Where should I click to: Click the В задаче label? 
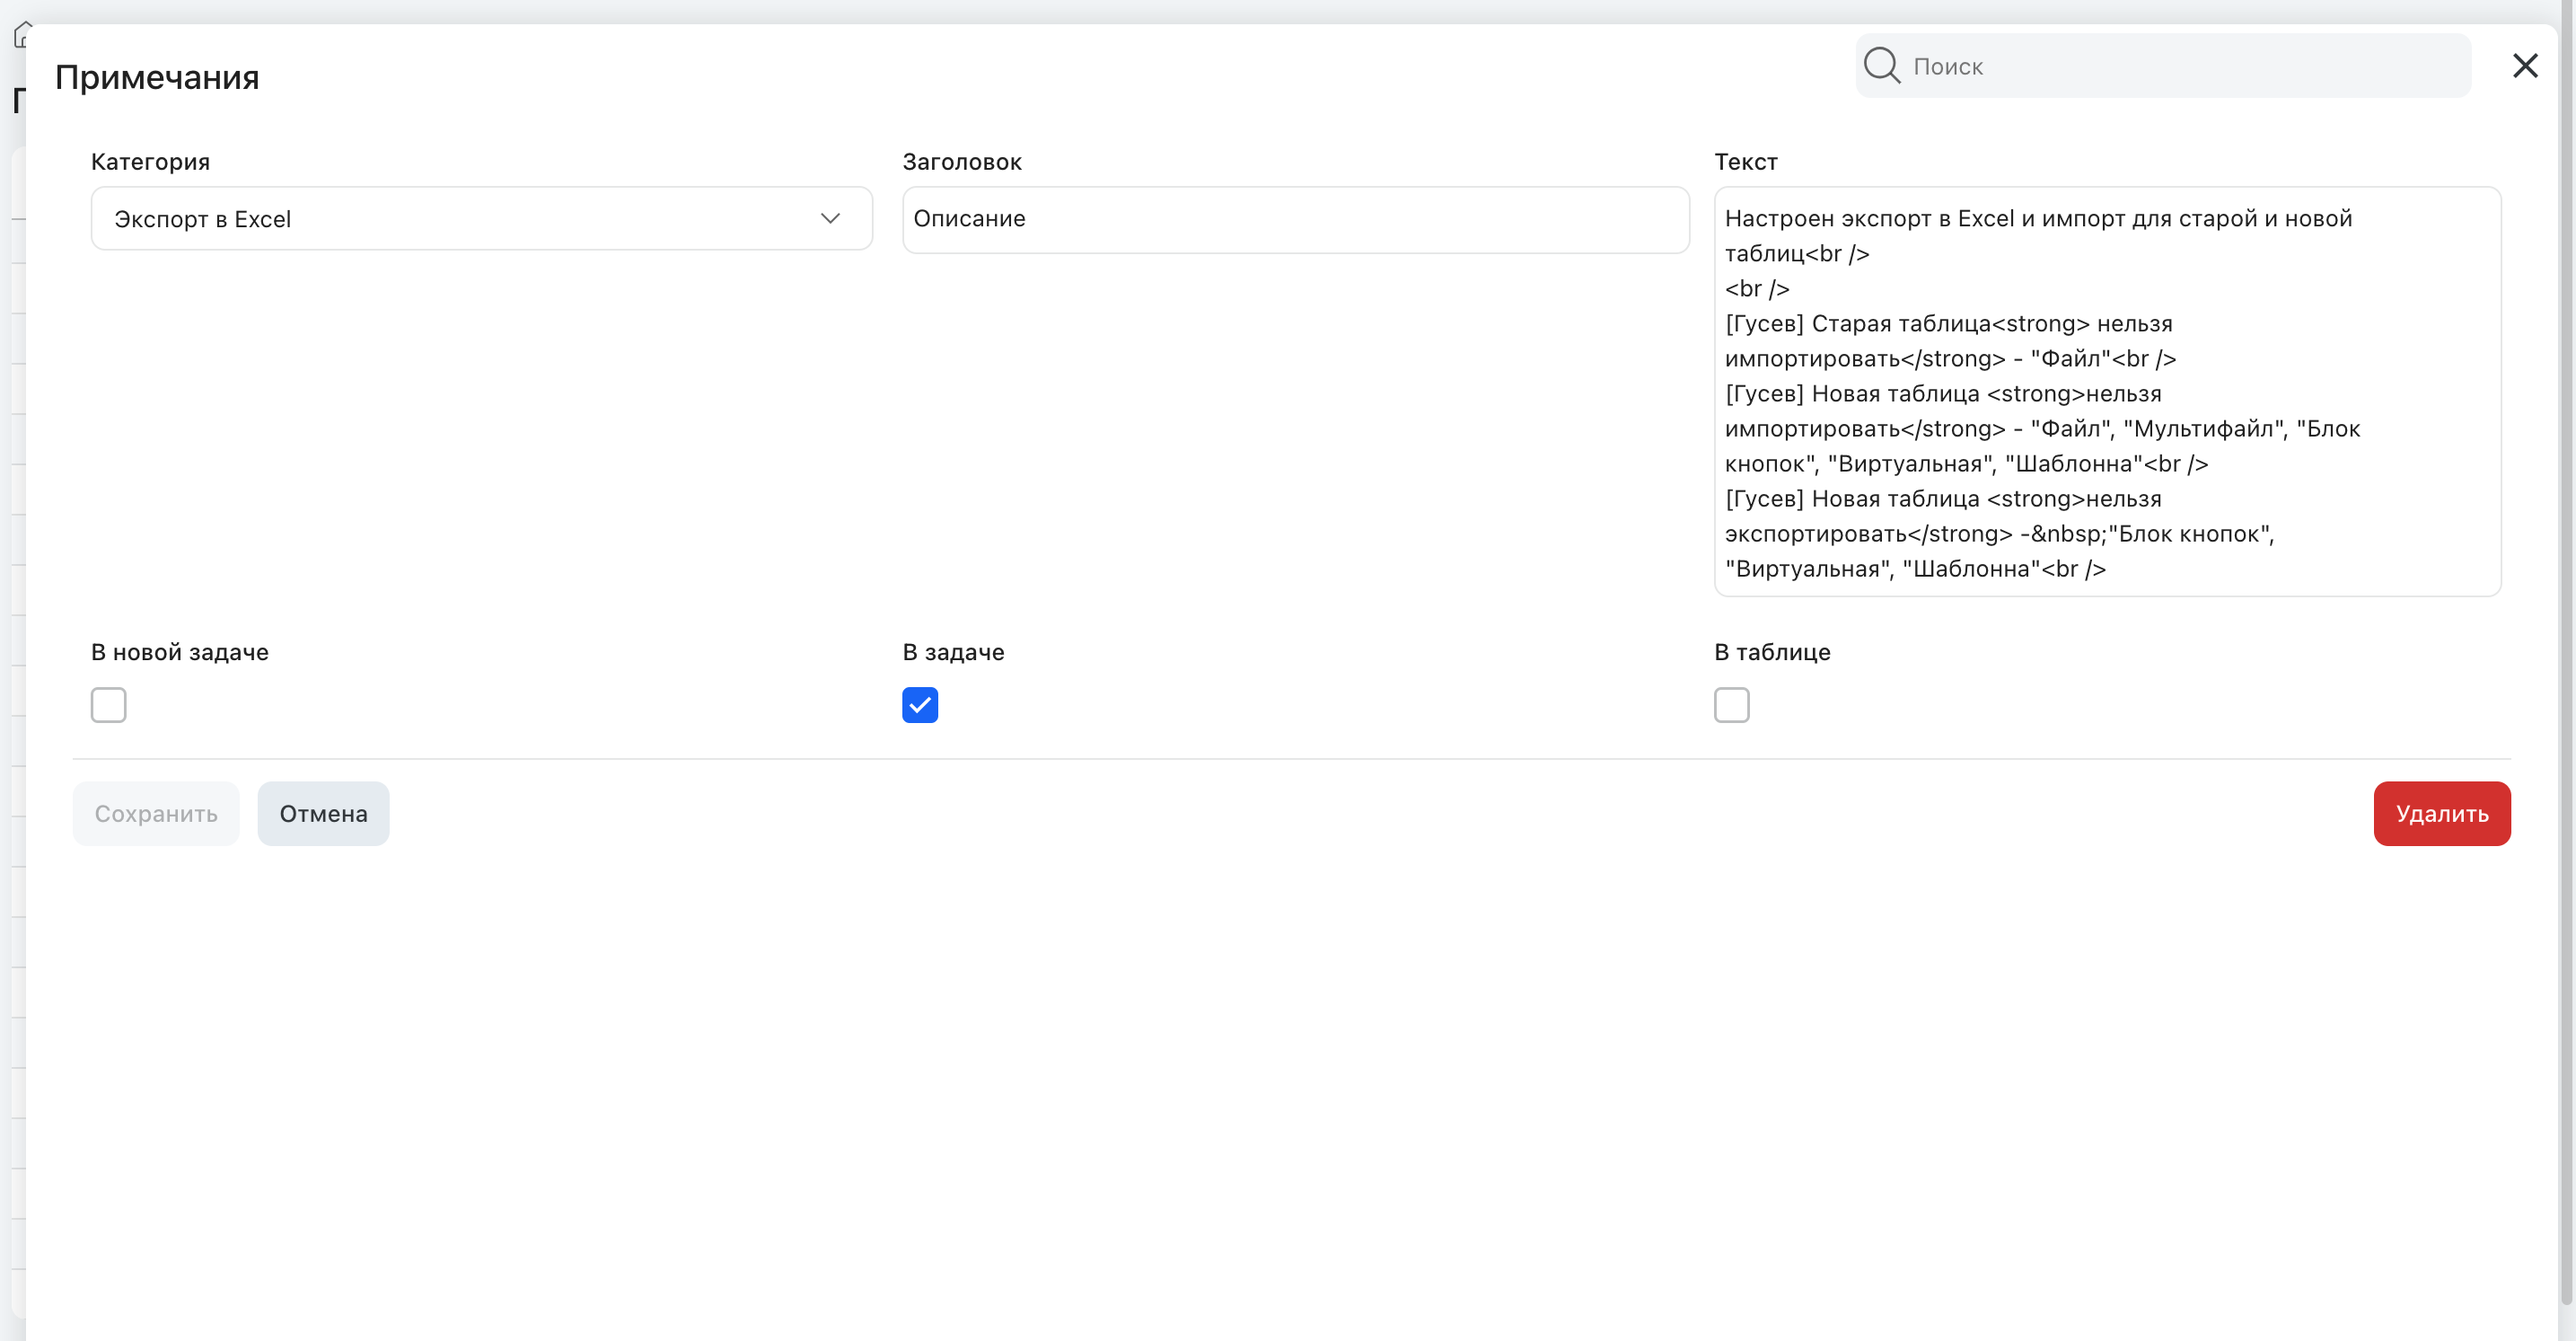pos(953,652)
